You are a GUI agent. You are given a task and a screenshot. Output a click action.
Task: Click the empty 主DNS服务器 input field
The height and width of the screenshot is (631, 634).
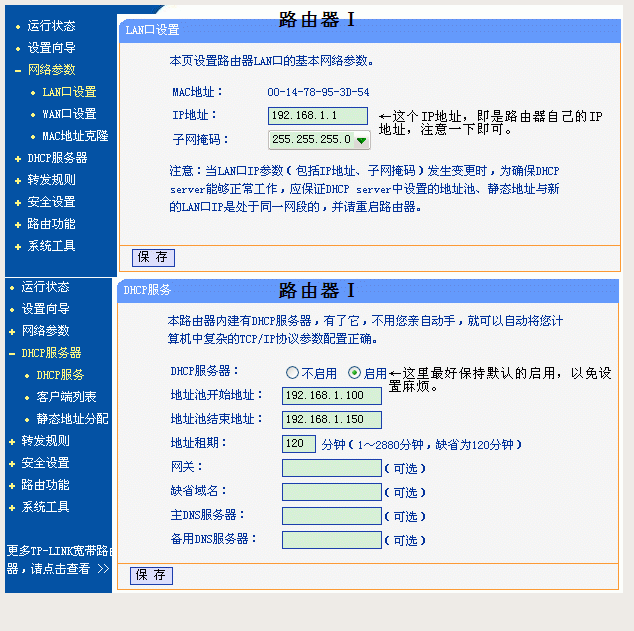coord(332,516)
